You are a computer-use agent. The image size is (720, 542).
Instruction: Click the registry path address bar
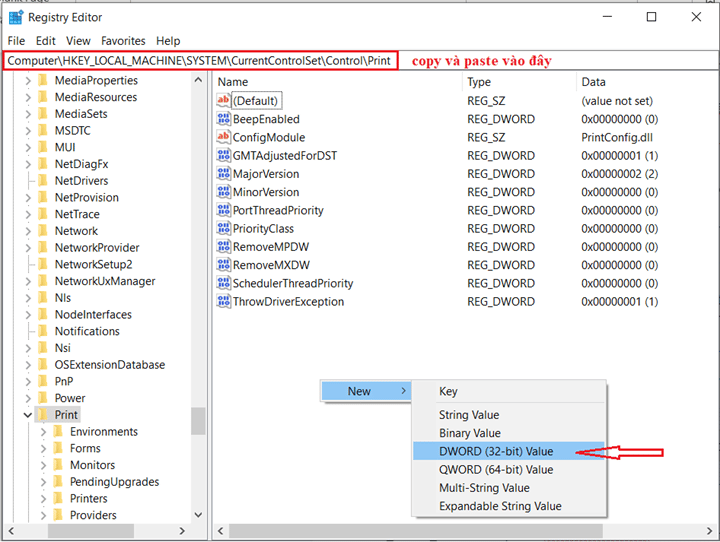(200, 61)
